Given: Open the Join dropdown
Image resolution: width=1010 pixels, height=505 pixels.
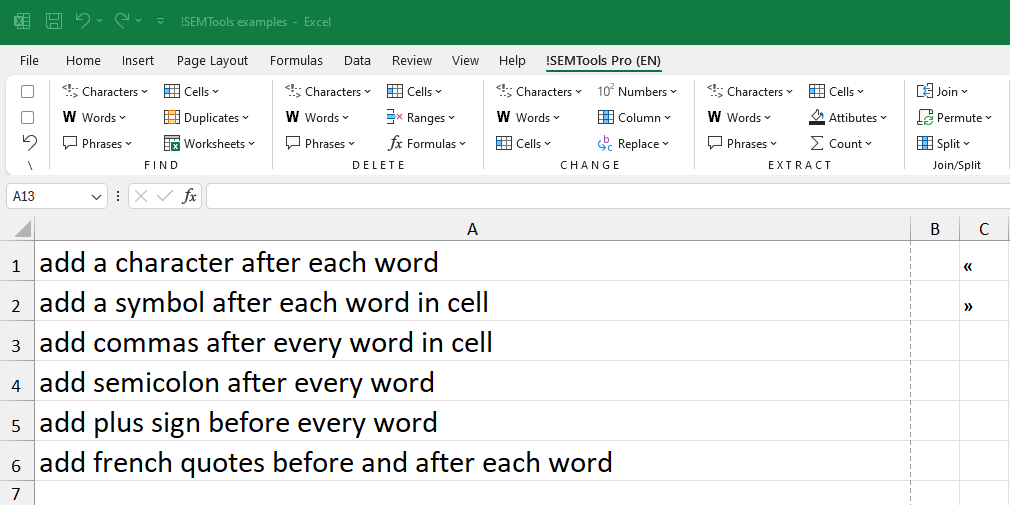Looking at the screenshot, I should coord(942,91).
